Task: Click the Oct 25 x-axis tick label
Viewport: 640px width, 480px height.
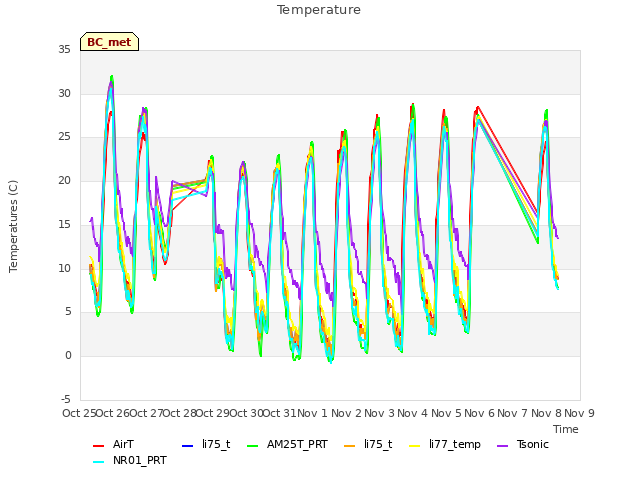Action: click(x=80, y=413)
